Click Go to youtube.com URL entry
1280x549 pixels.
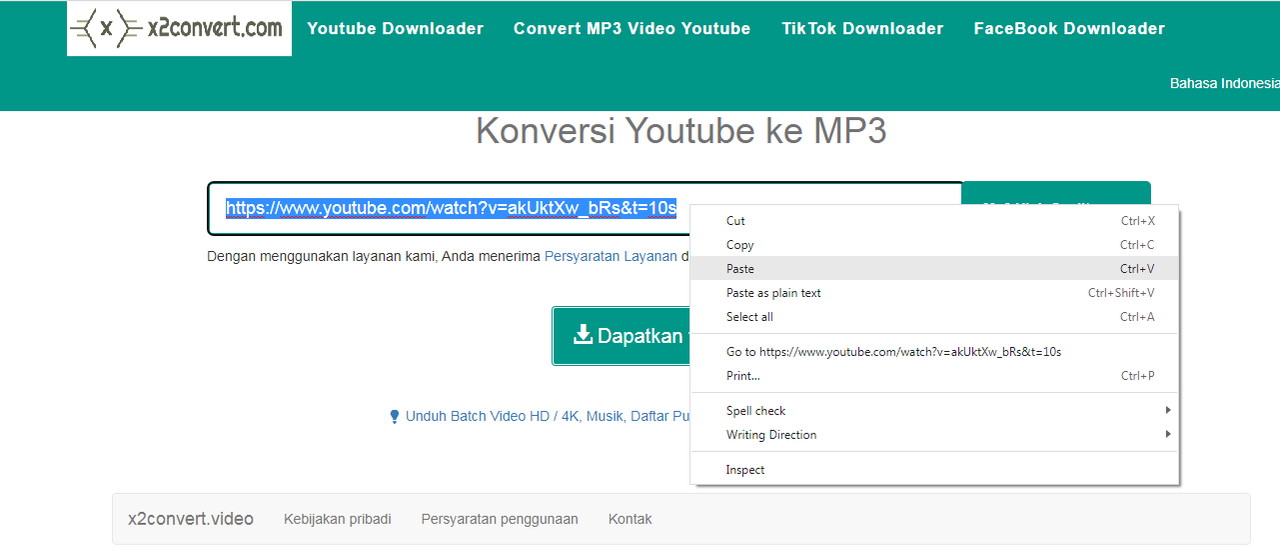pyautogui.click(x=935, y=352)
